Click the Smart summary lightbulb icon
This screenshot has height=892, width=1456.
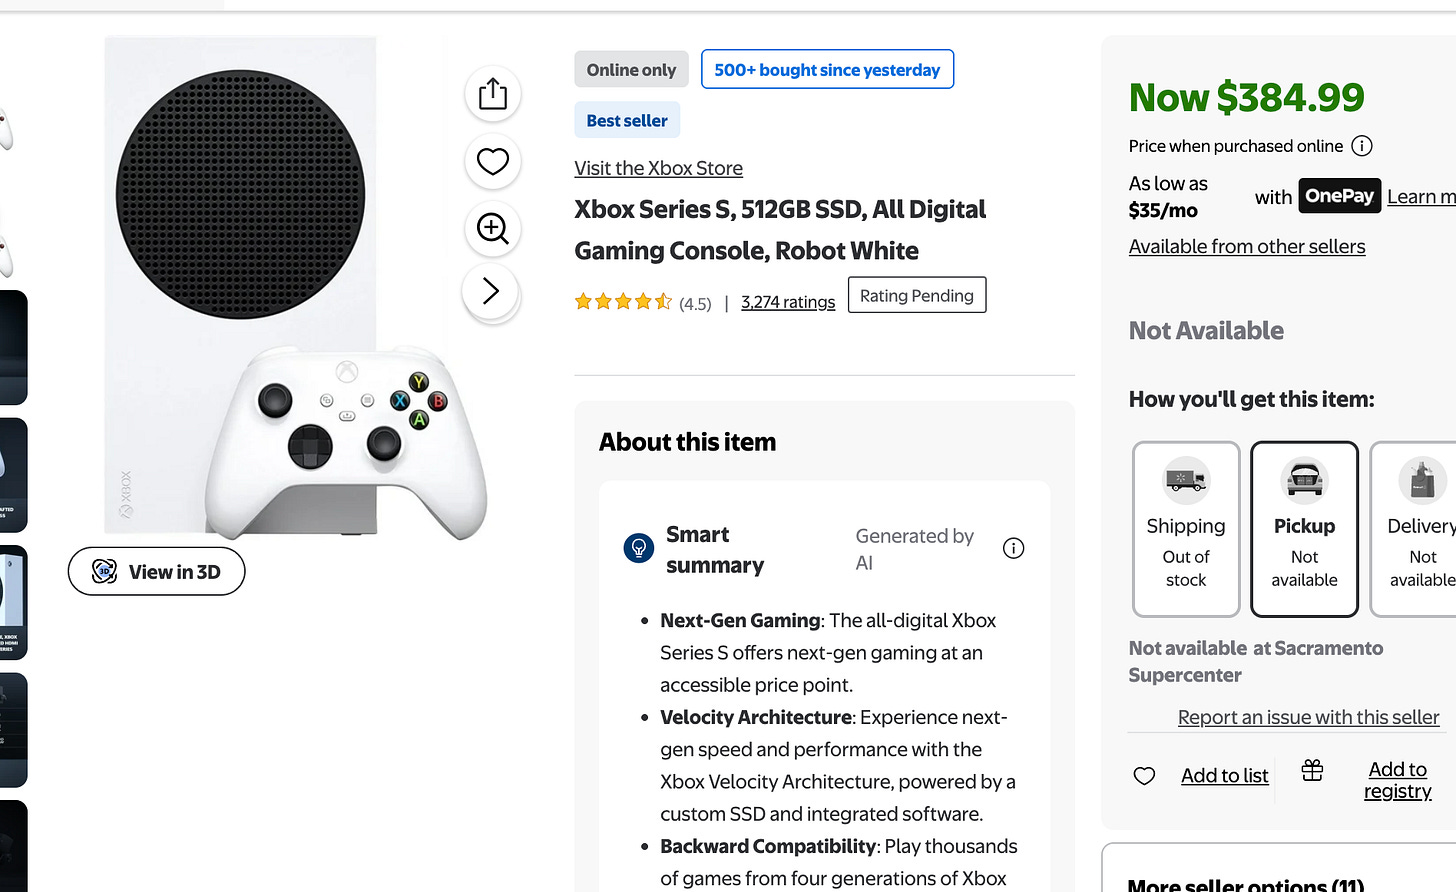coord(638,548)
